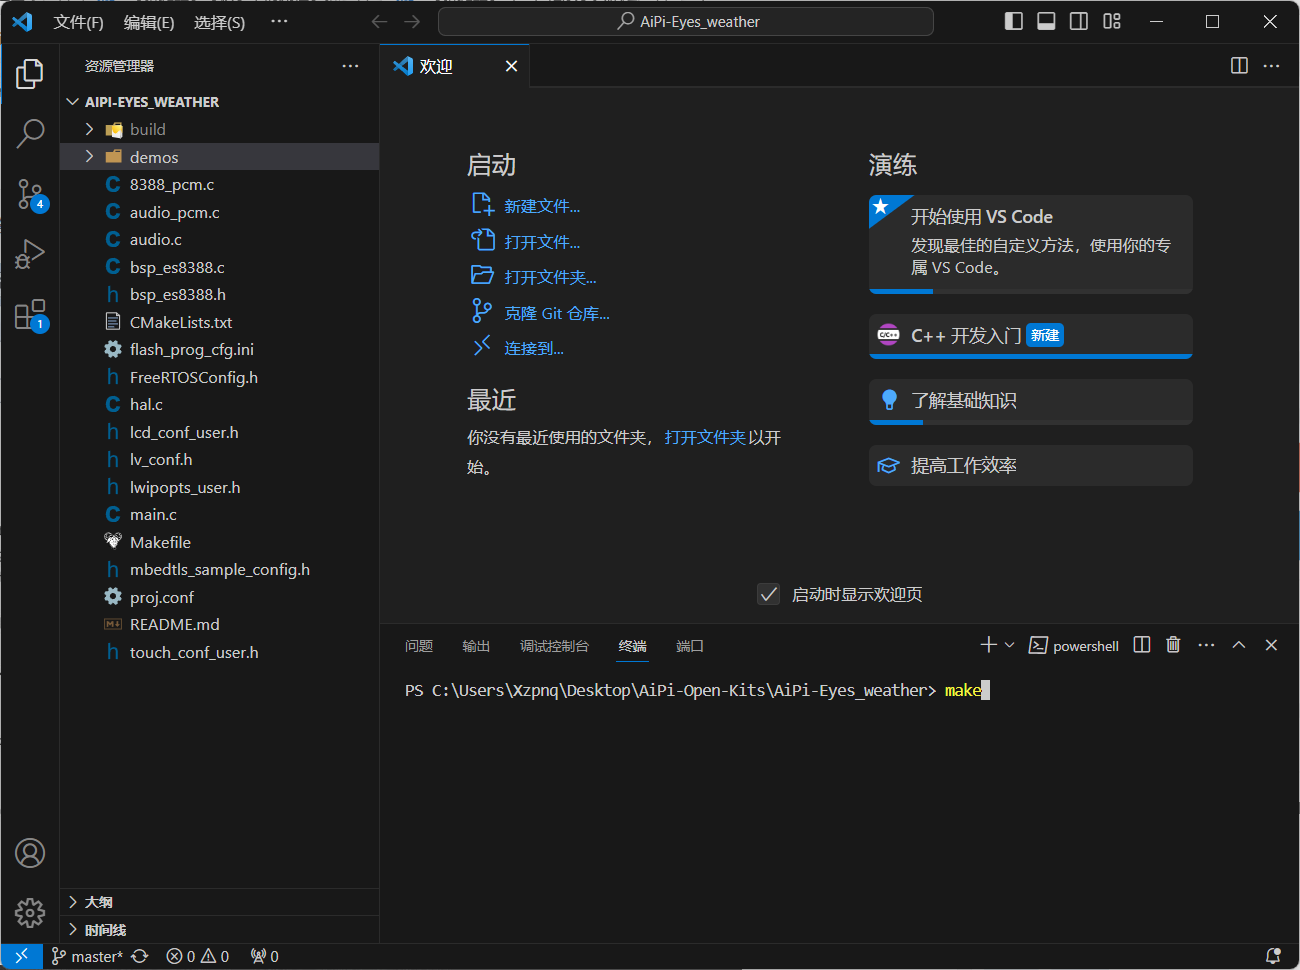Open the Run and Debug view
The height and width of the screenshot is (970, 1300).
pos(30,254)
